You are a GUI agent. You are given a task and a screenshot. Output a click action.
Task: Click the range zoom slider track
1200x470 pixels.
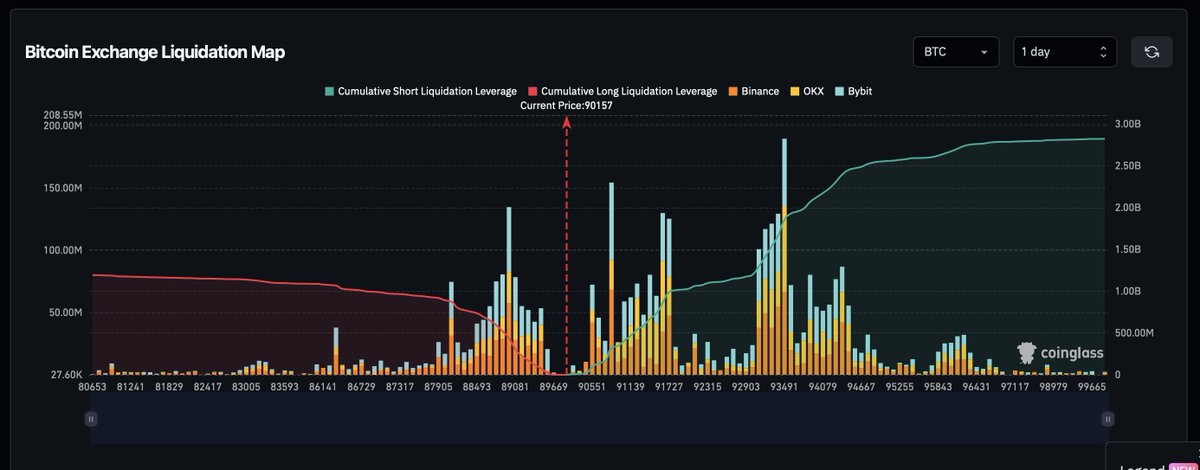click(598, 420)
